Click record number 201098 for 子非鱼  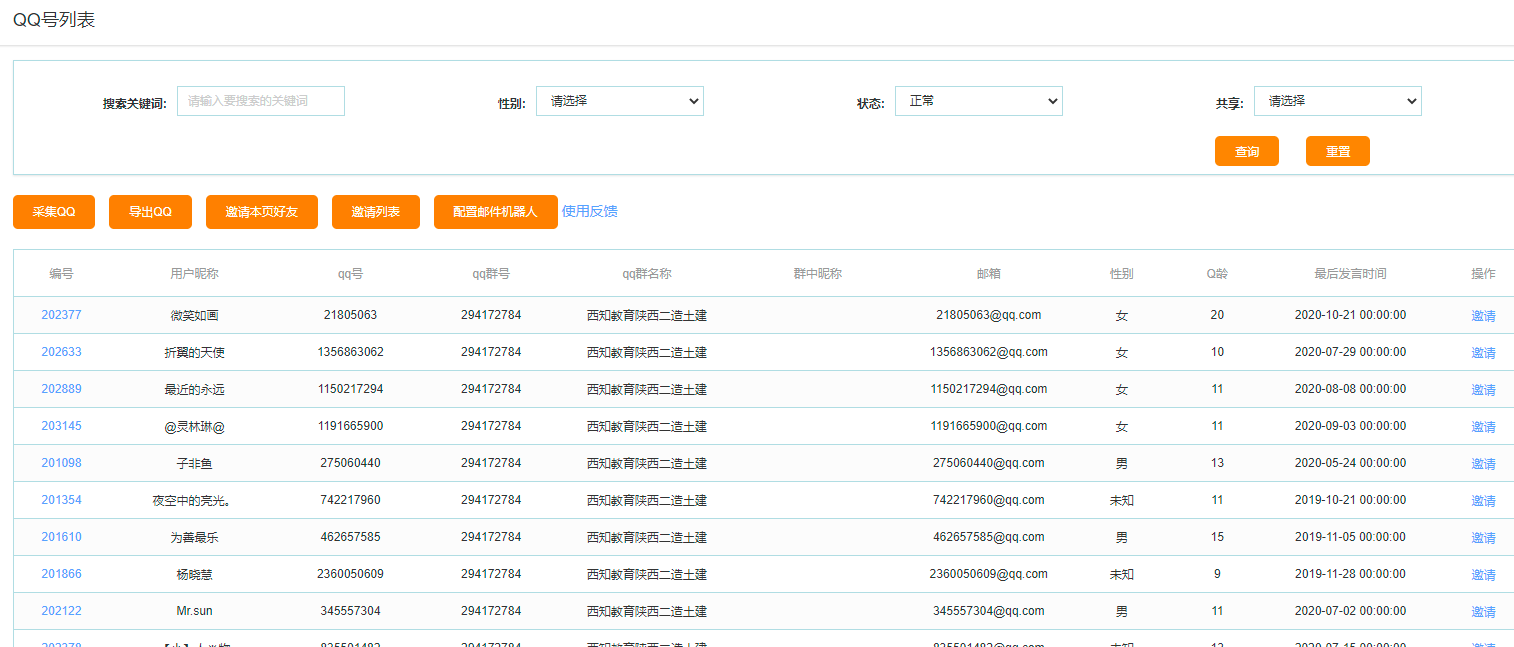point(62,462)
